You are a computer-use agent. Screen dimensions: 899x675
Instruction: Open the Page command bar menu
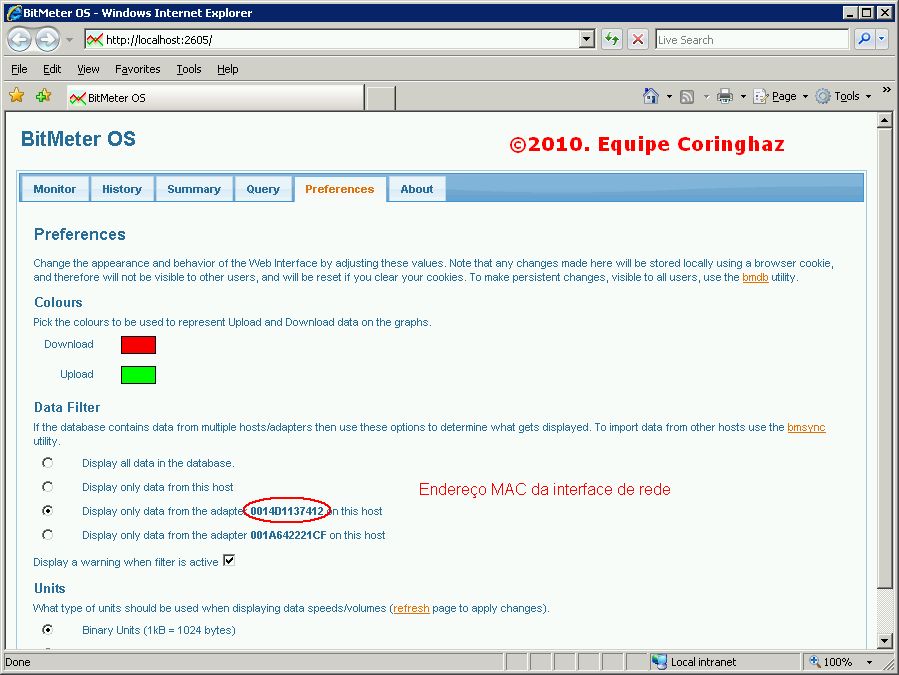tap(780, 96)
